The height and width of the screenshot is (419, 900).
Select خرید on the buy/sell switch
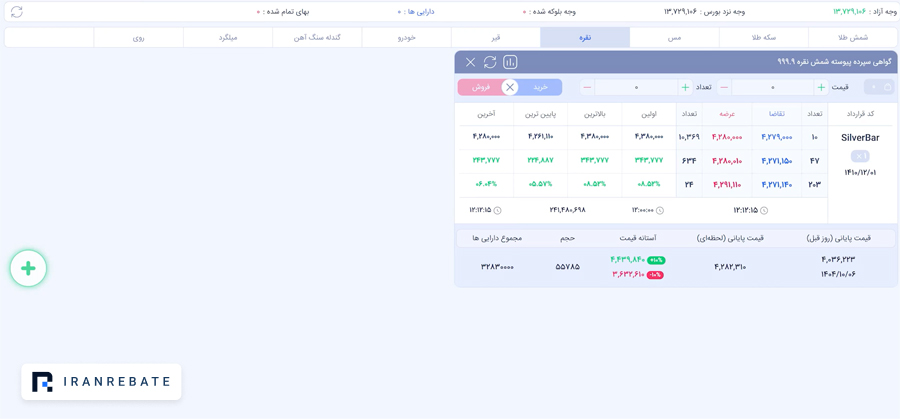pyautogui.click(x=541, y=87)
